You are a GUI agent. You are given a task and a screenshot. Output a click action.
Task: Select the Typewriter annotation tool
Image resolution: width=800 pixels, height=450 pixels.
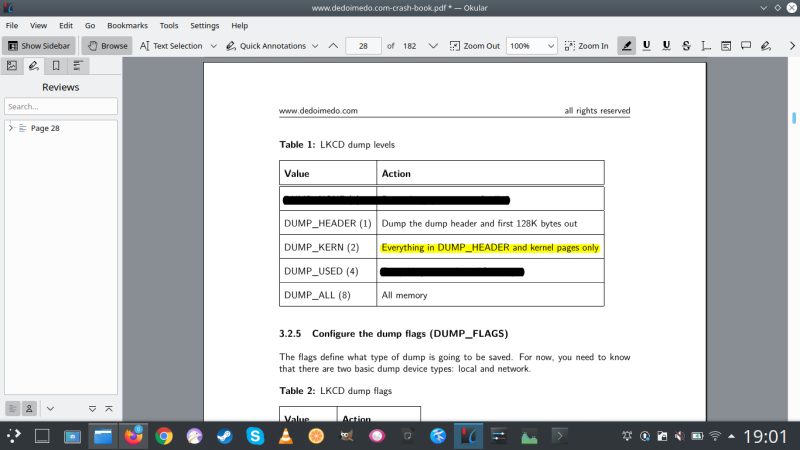tap(706, 46)
